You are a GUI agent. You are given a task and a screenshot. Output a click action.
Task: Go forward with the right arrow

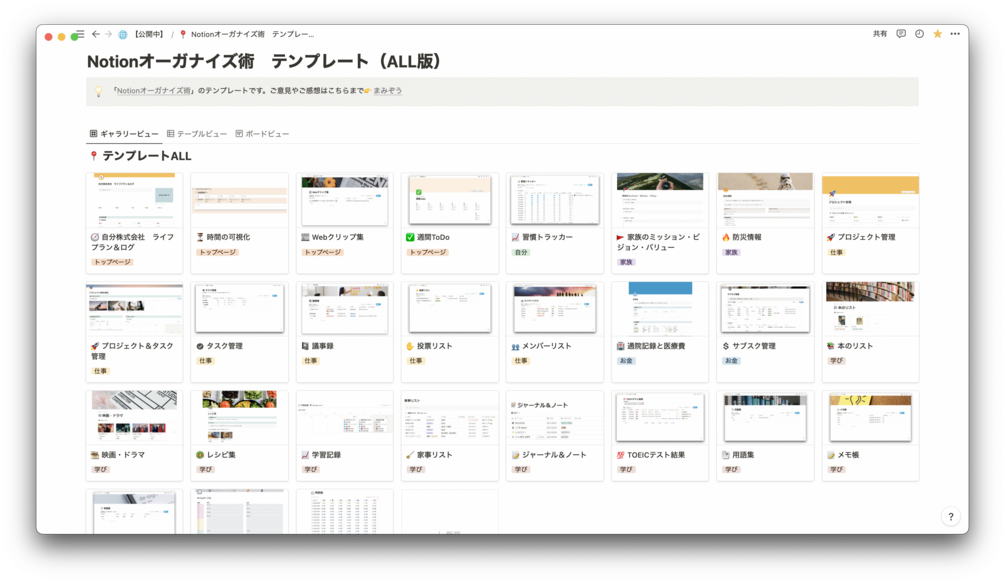click(x=108, y=34)
